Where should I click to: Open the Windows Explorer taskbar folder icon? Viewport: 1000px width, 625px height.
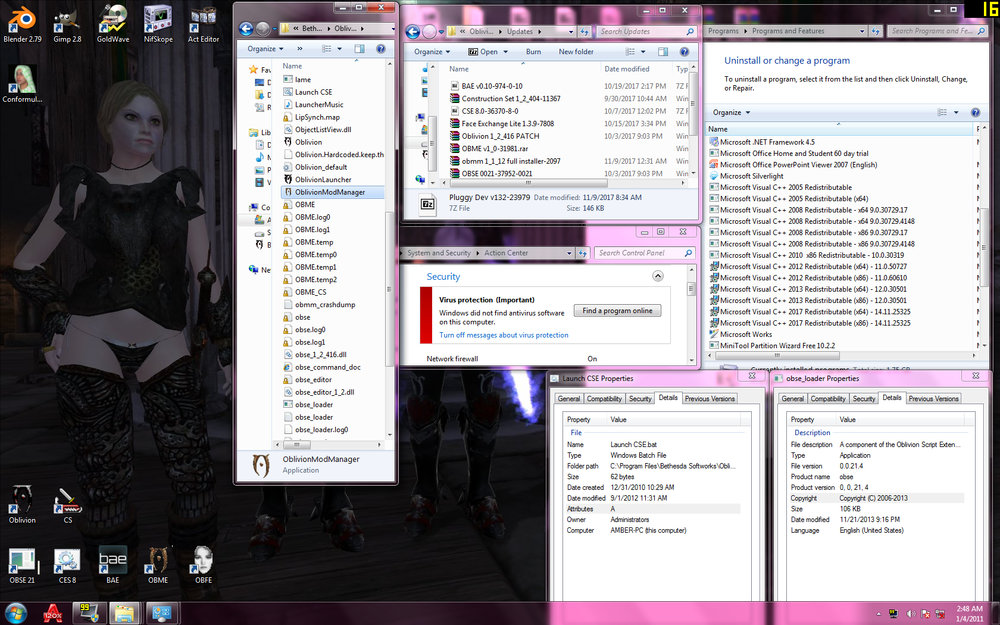(124, 614)
